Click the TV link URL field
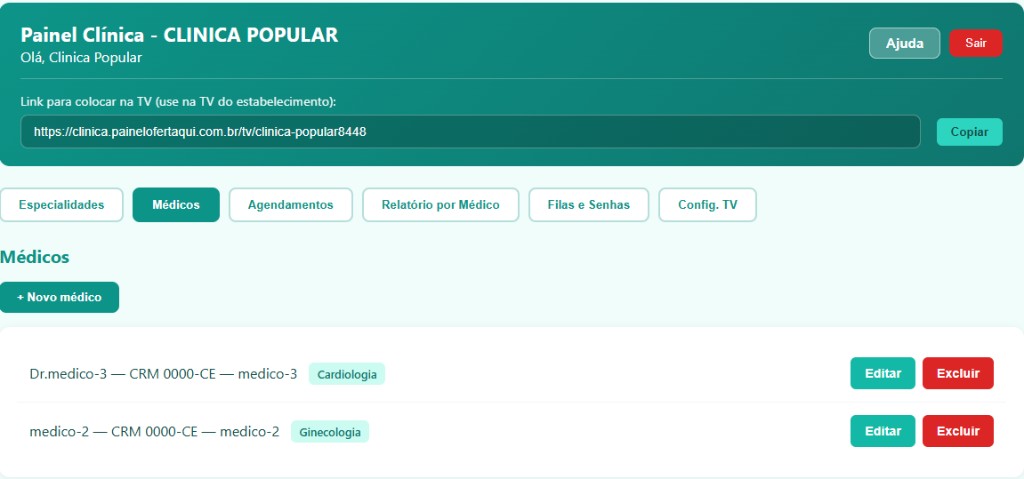Screen dimensions: 1024x479 (x=470, y=131)
